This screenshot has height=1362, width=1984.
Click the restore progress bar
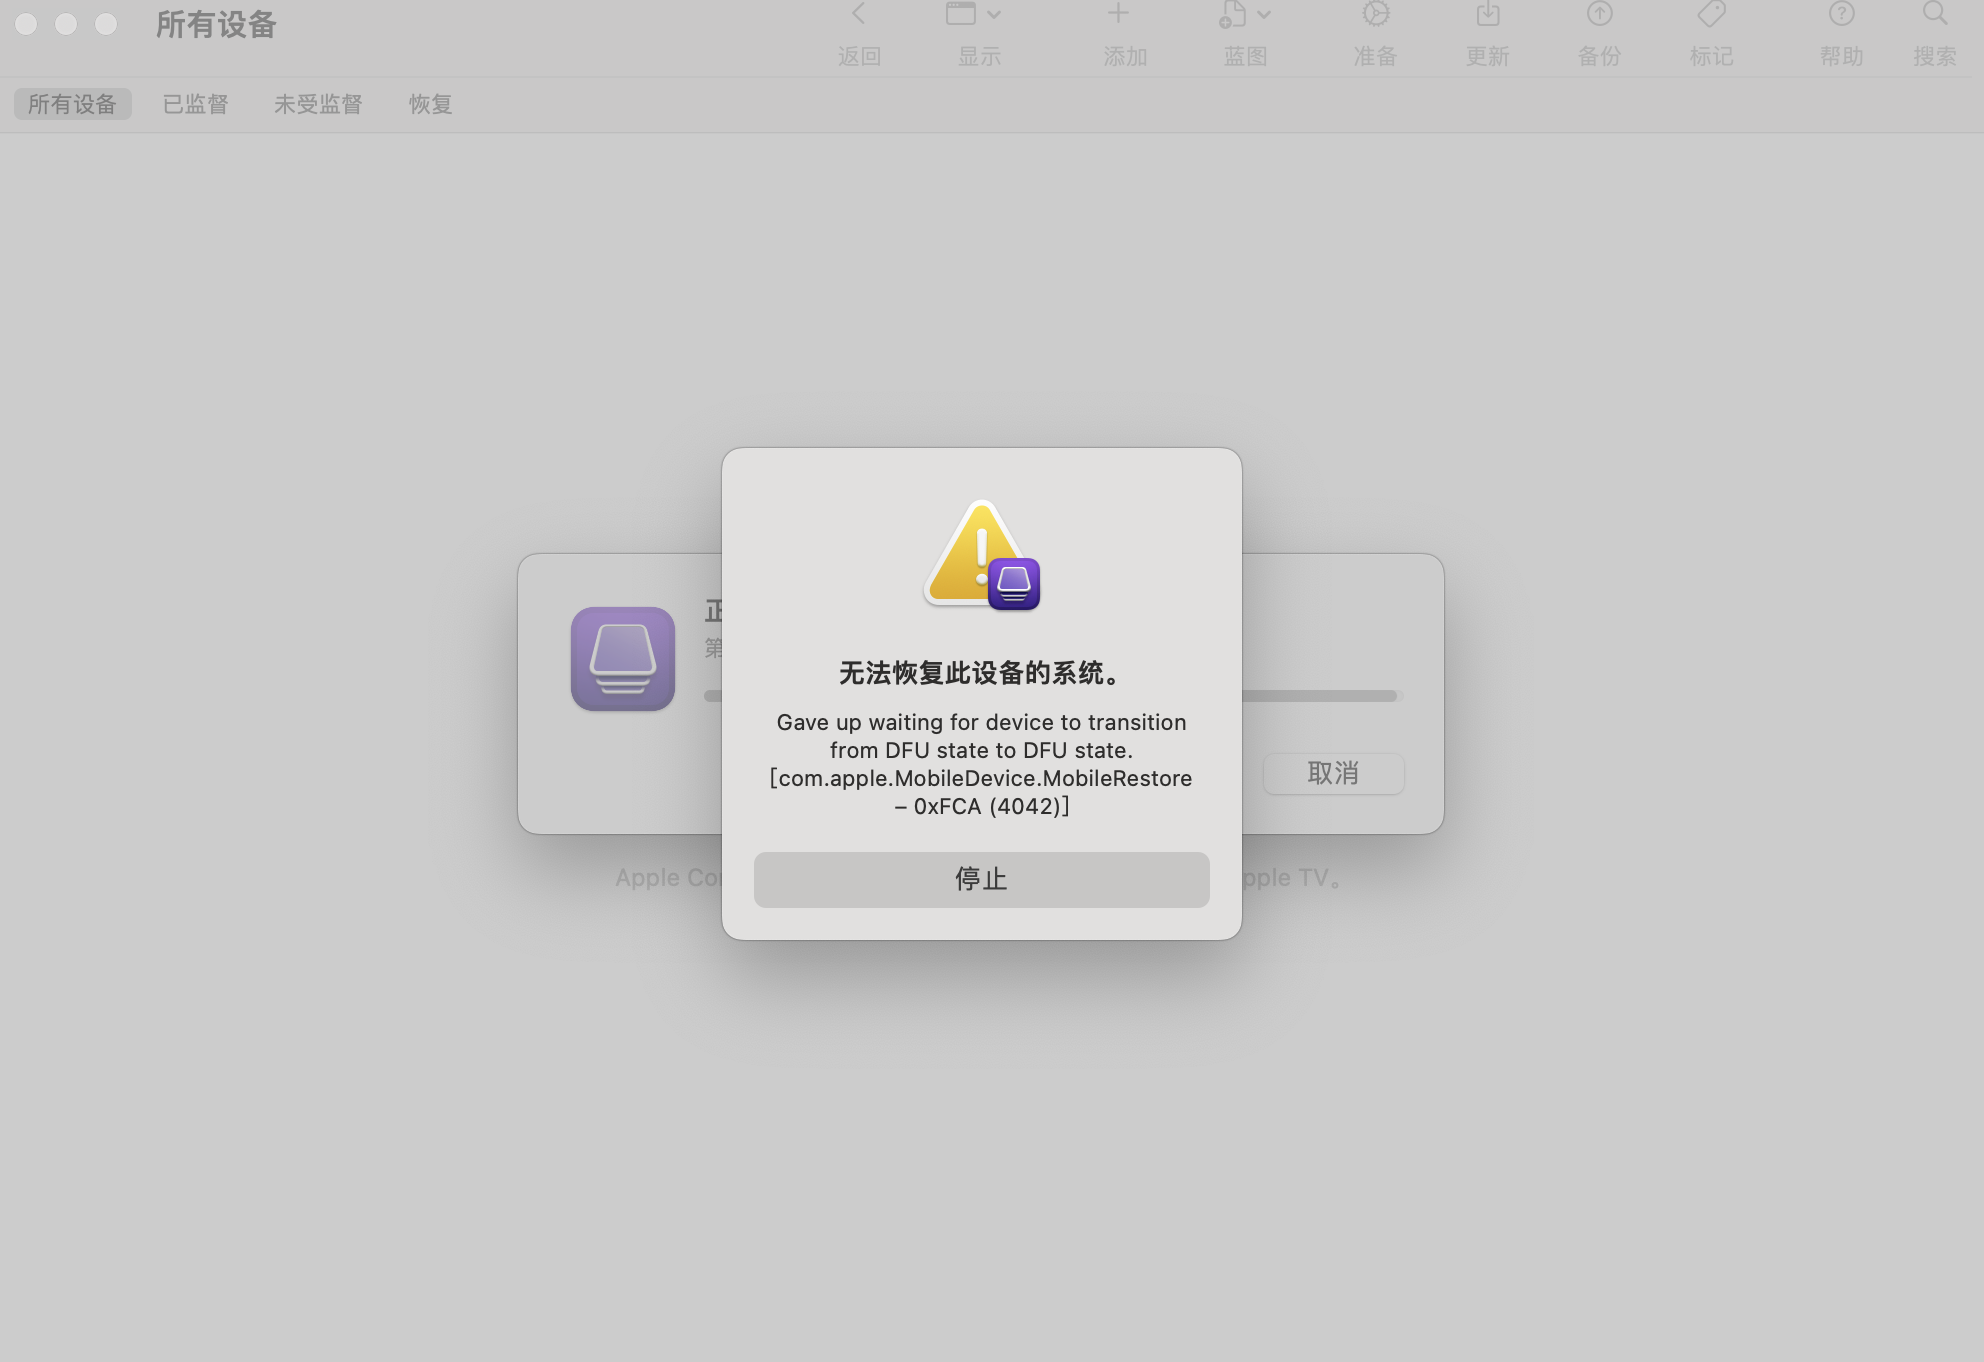(x=1320, y=696)
